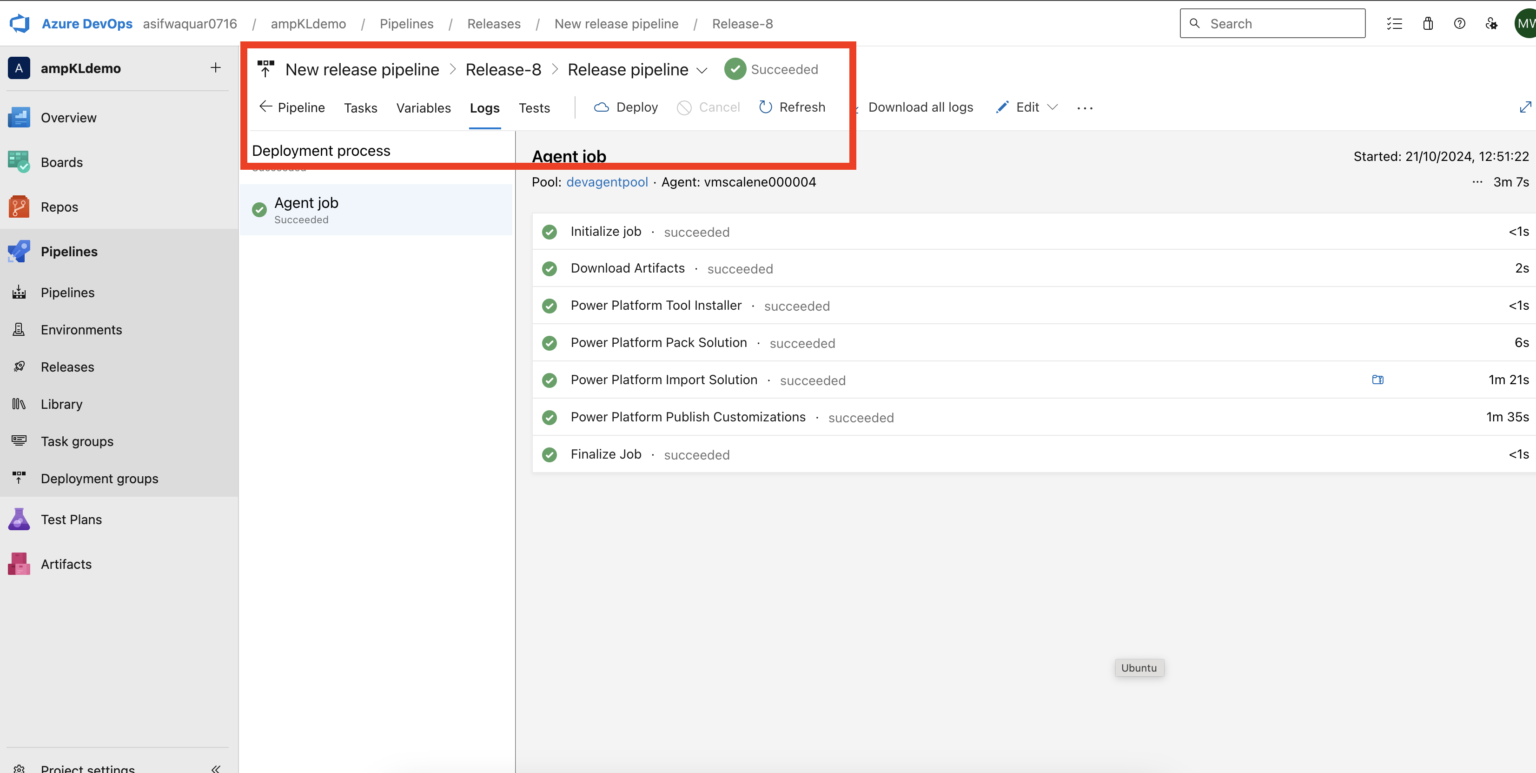Image resolution: width=1536 pixels, height=773 pixels.
Task: Select Agent job in Deployment process
Action: point(376,210)
